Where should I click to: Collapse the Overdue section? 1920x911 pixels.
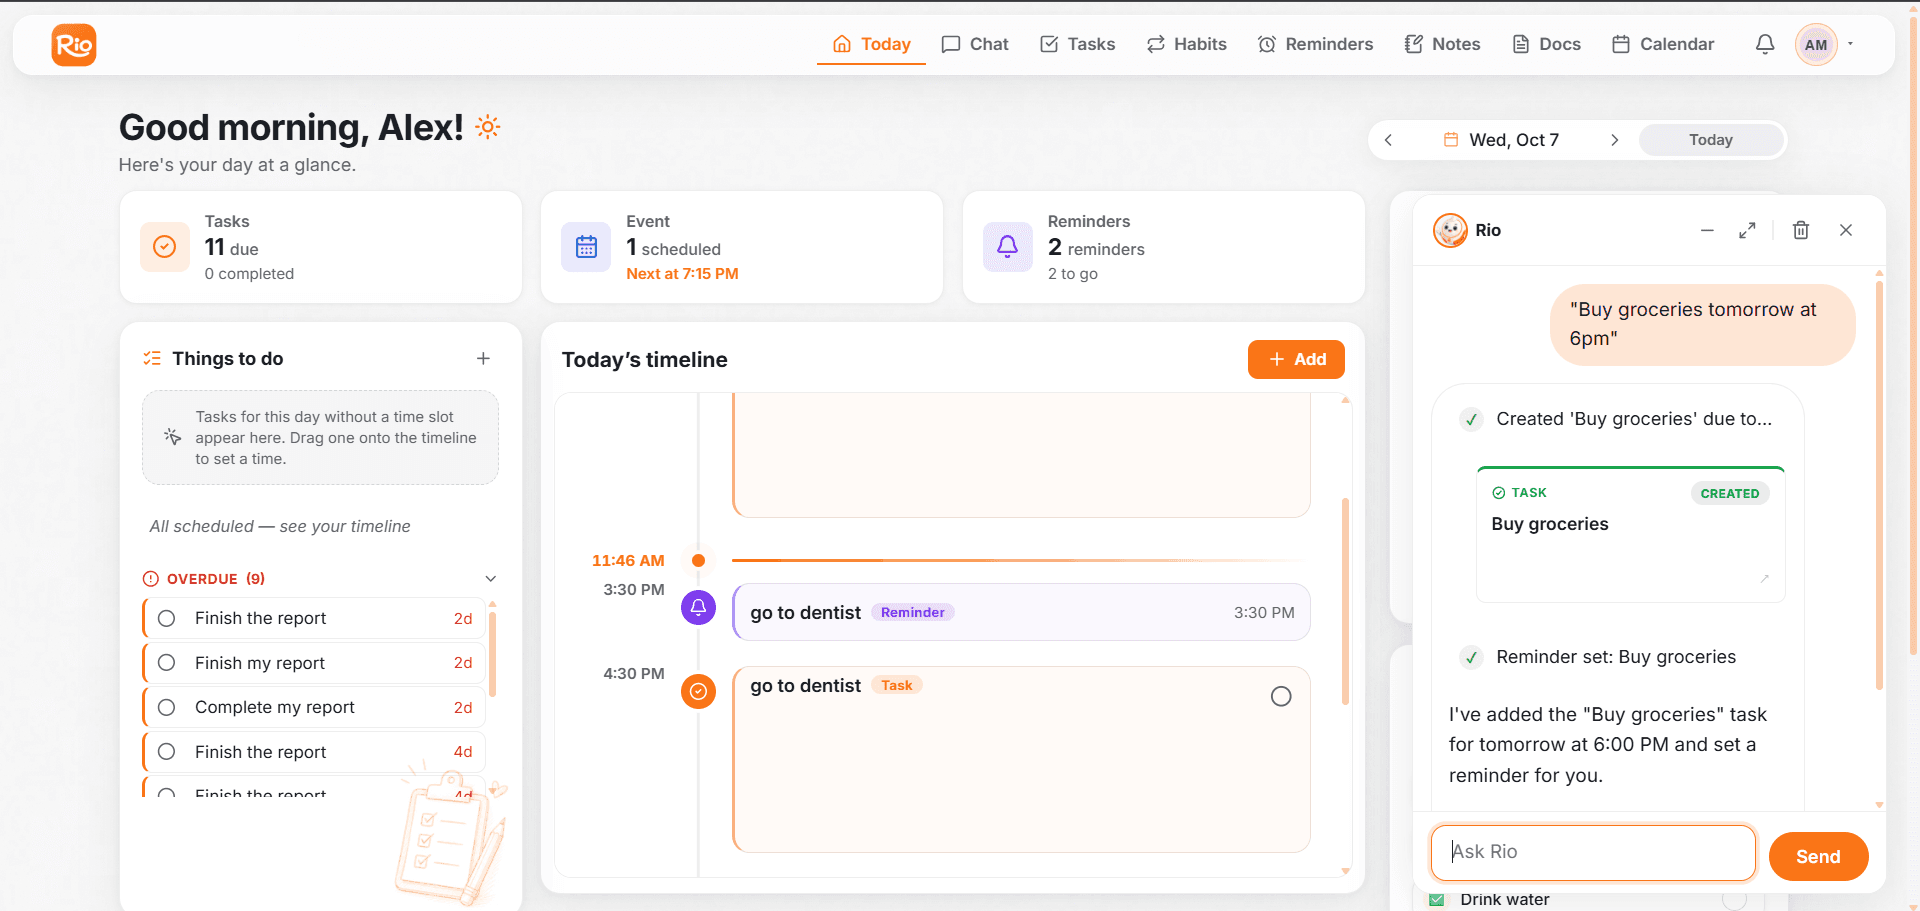click(x=491, y=579)
